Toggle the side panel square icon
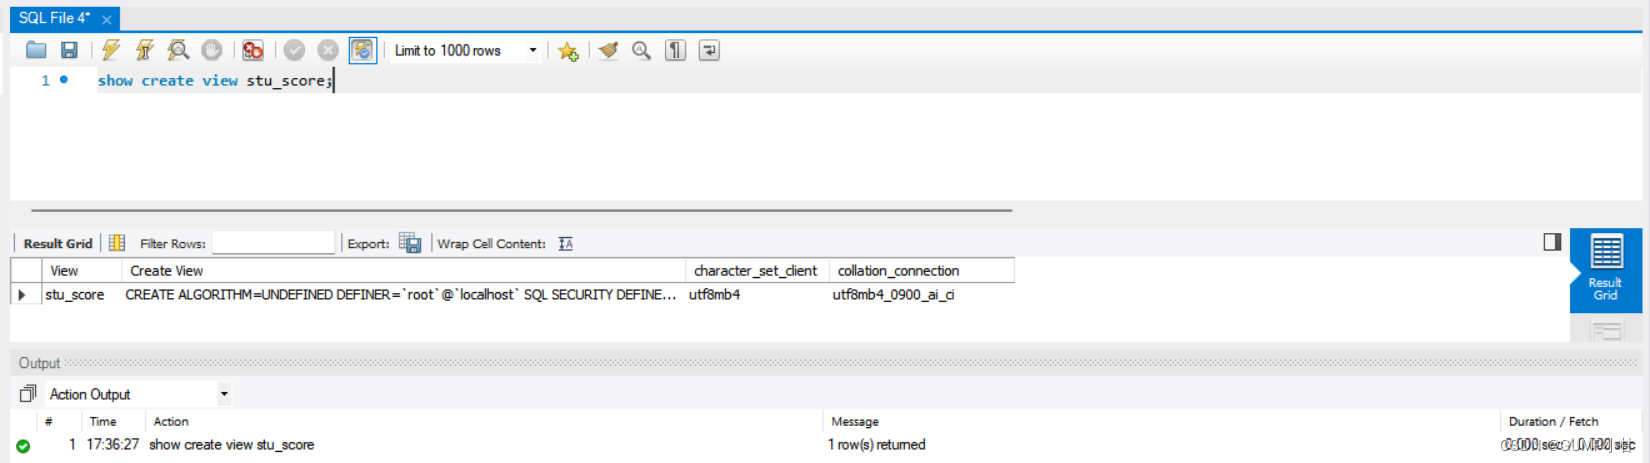This screenshot has width=1650, height=463. [x=1552, y=242]
